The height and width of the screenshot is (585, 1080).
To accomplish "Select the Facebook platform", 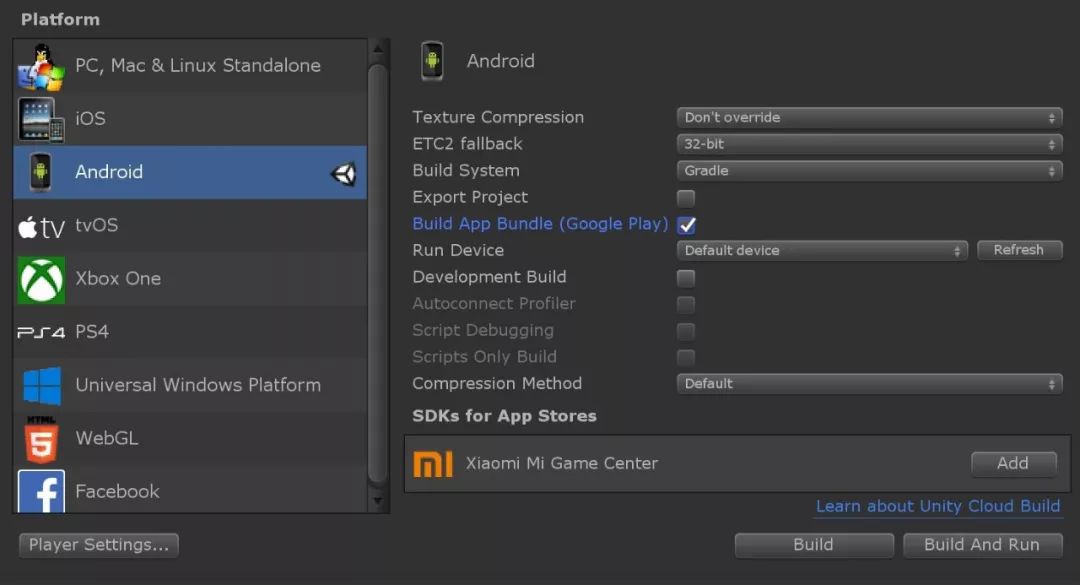I will 190,489.
